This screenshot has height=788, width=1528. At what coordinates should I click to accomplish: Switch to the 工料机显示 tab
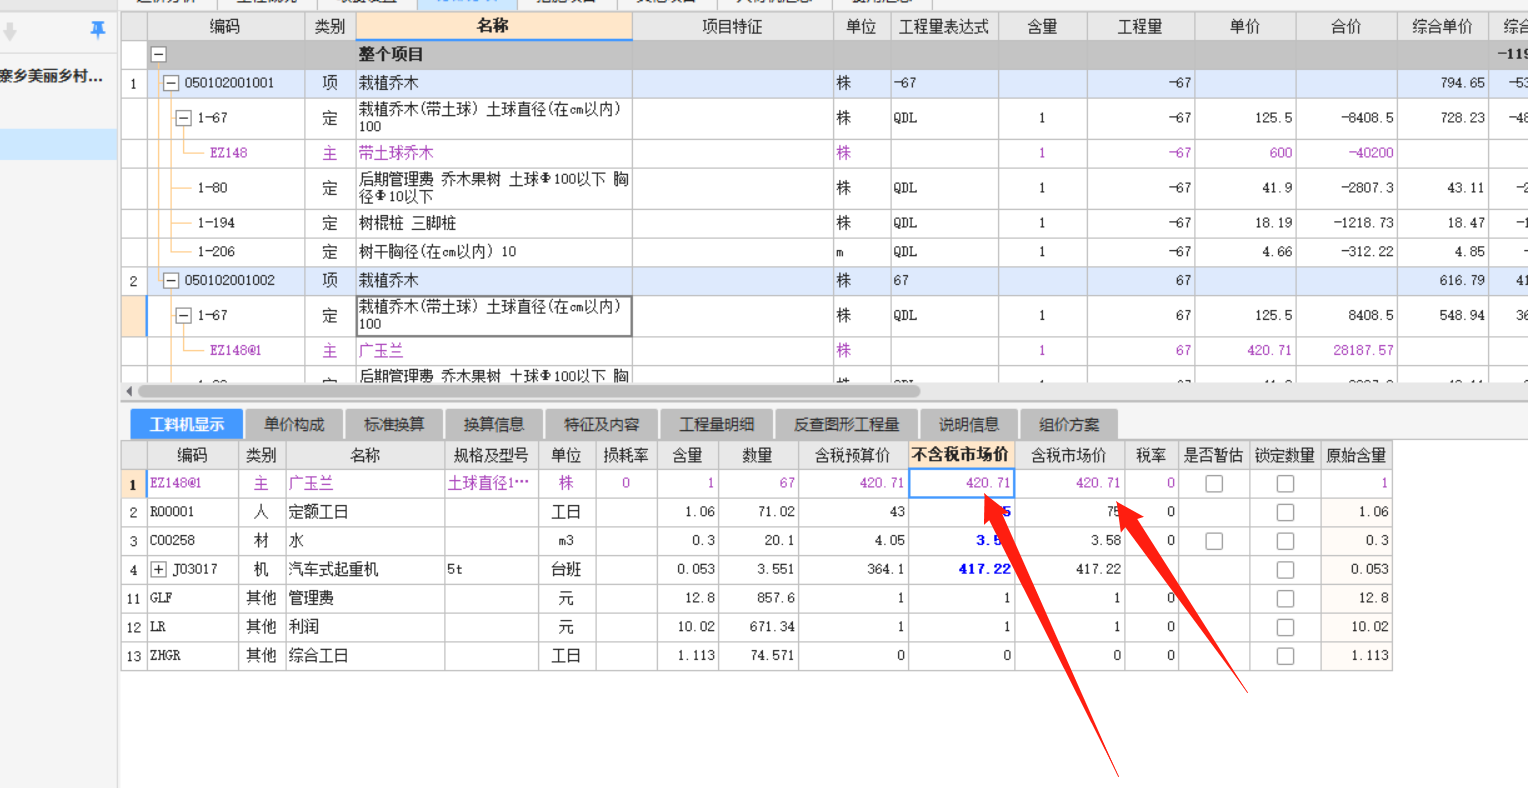187,424
